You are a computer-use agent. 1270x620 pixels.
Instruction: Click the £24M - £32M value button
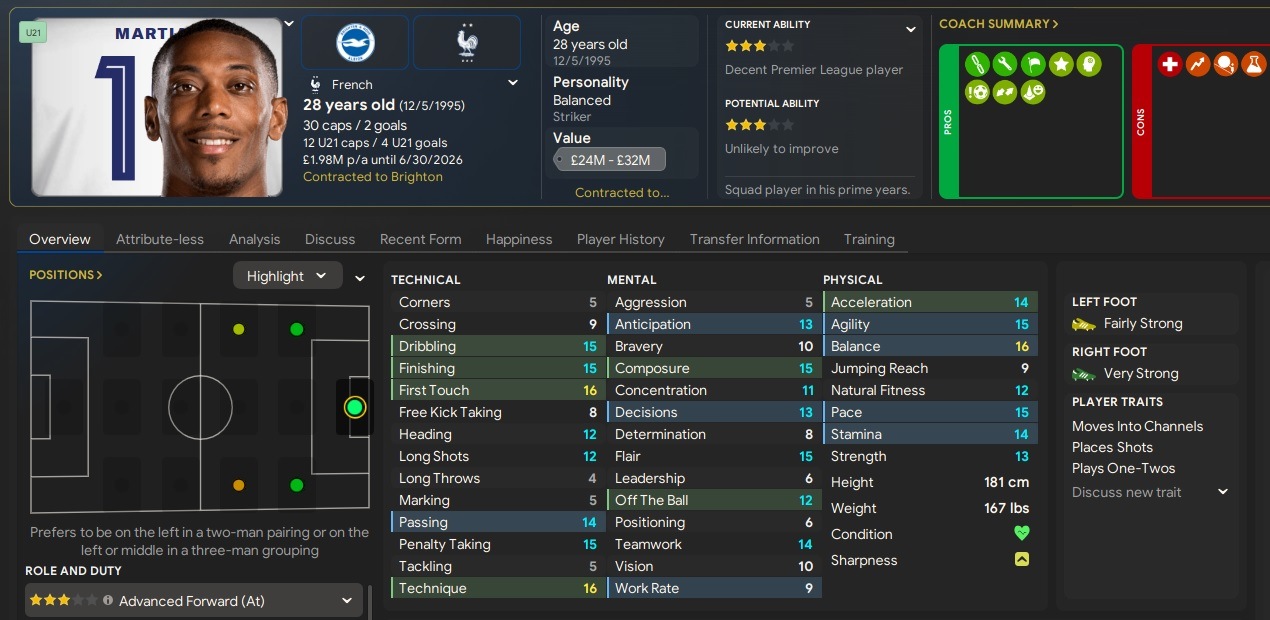tap(610, 160)
